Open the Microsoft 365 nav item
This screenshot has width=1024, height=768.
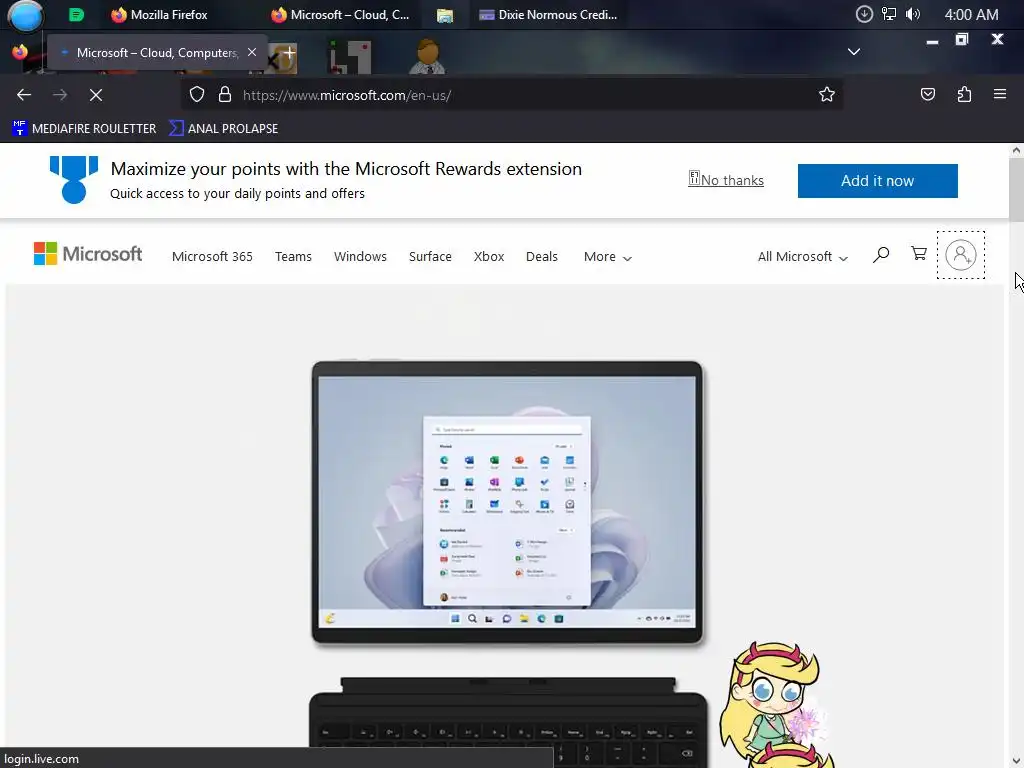pyautogui.click(x=212, y=257)
